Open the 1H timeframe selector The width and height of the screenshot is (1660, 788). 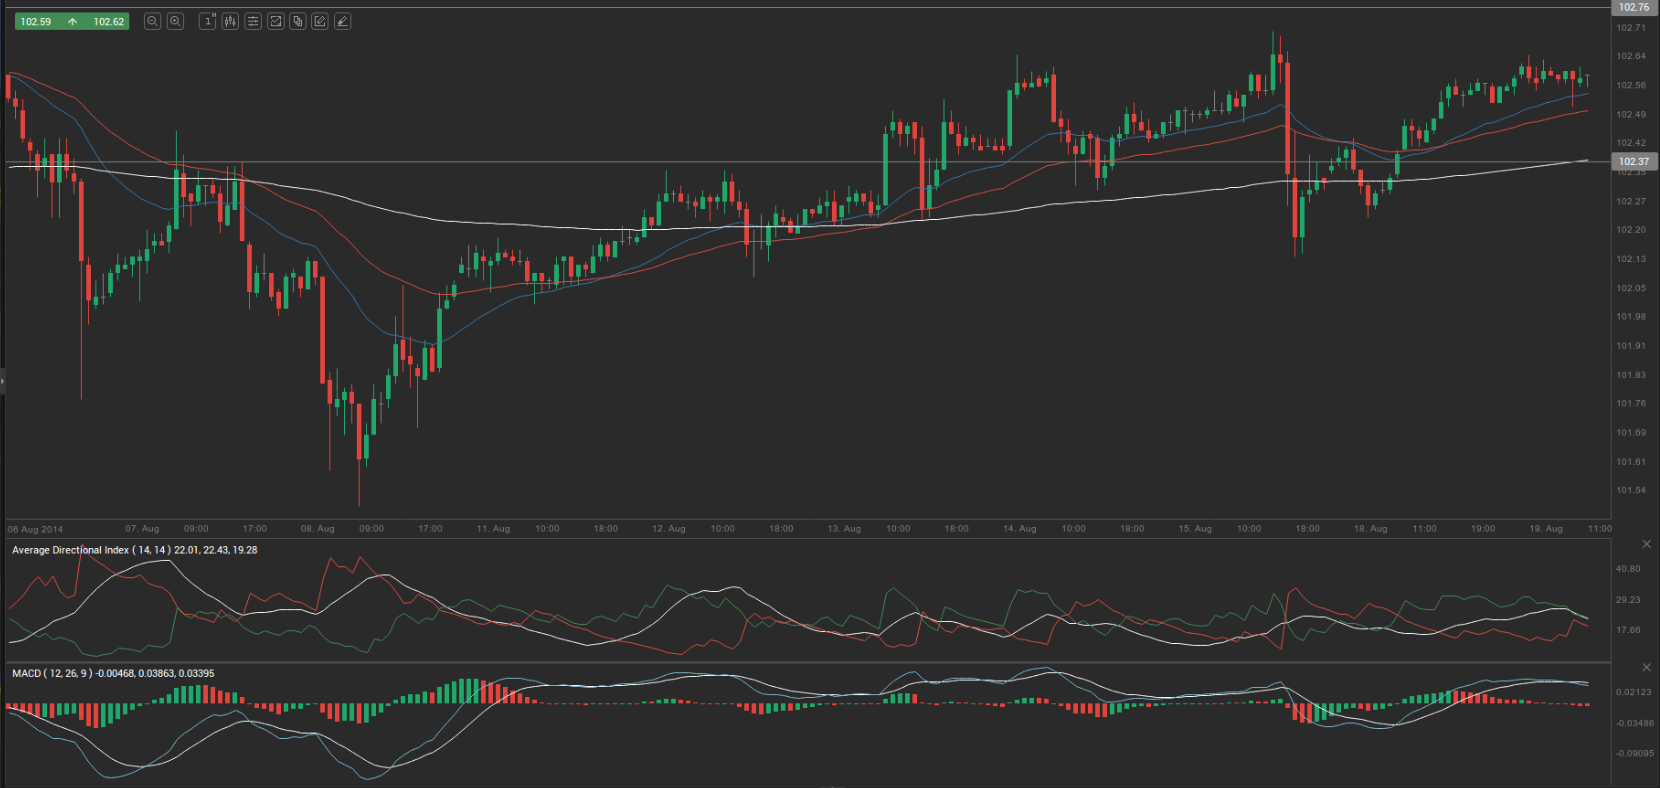point(208,21)
